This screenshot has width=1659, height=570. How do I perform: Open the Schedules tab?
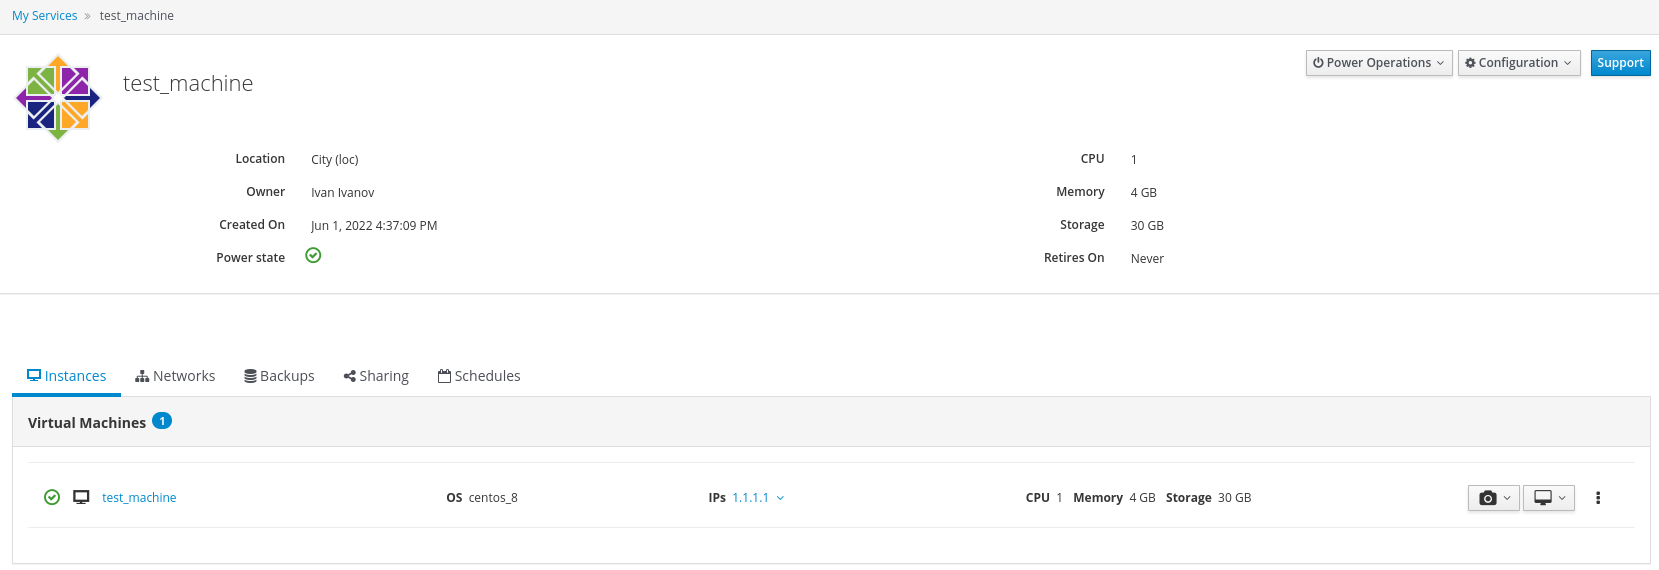coord(479,376)
